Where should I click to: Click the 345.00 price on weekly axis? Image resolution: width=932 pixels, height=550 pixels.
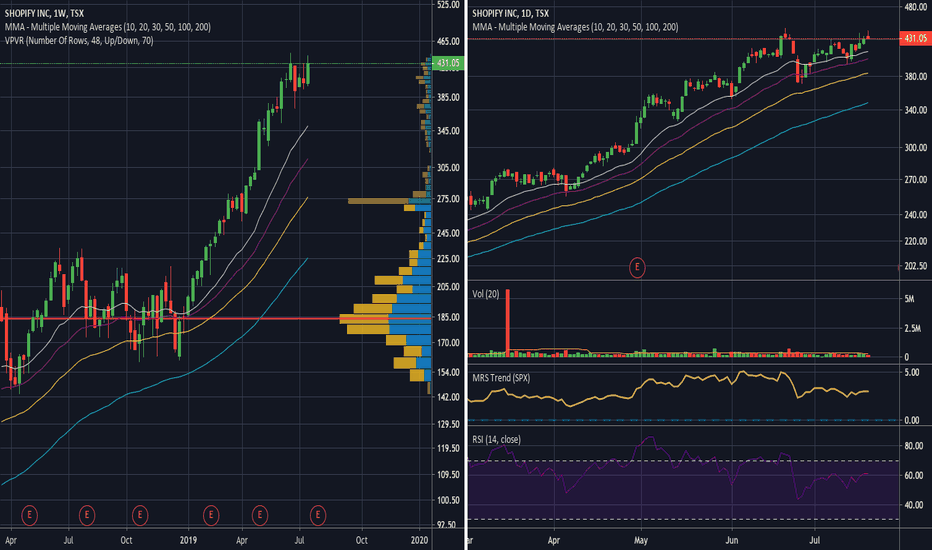click(448, 131)
